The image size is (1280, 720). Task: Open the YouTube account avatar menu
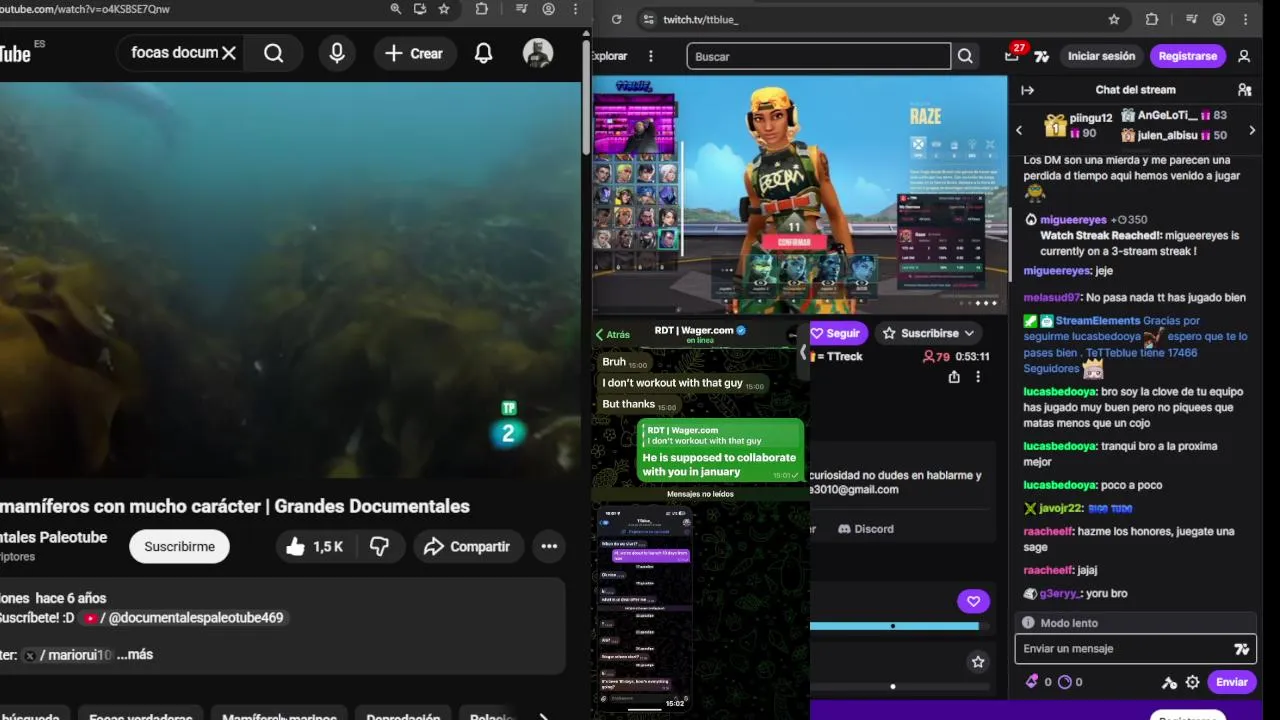point(538,53)
